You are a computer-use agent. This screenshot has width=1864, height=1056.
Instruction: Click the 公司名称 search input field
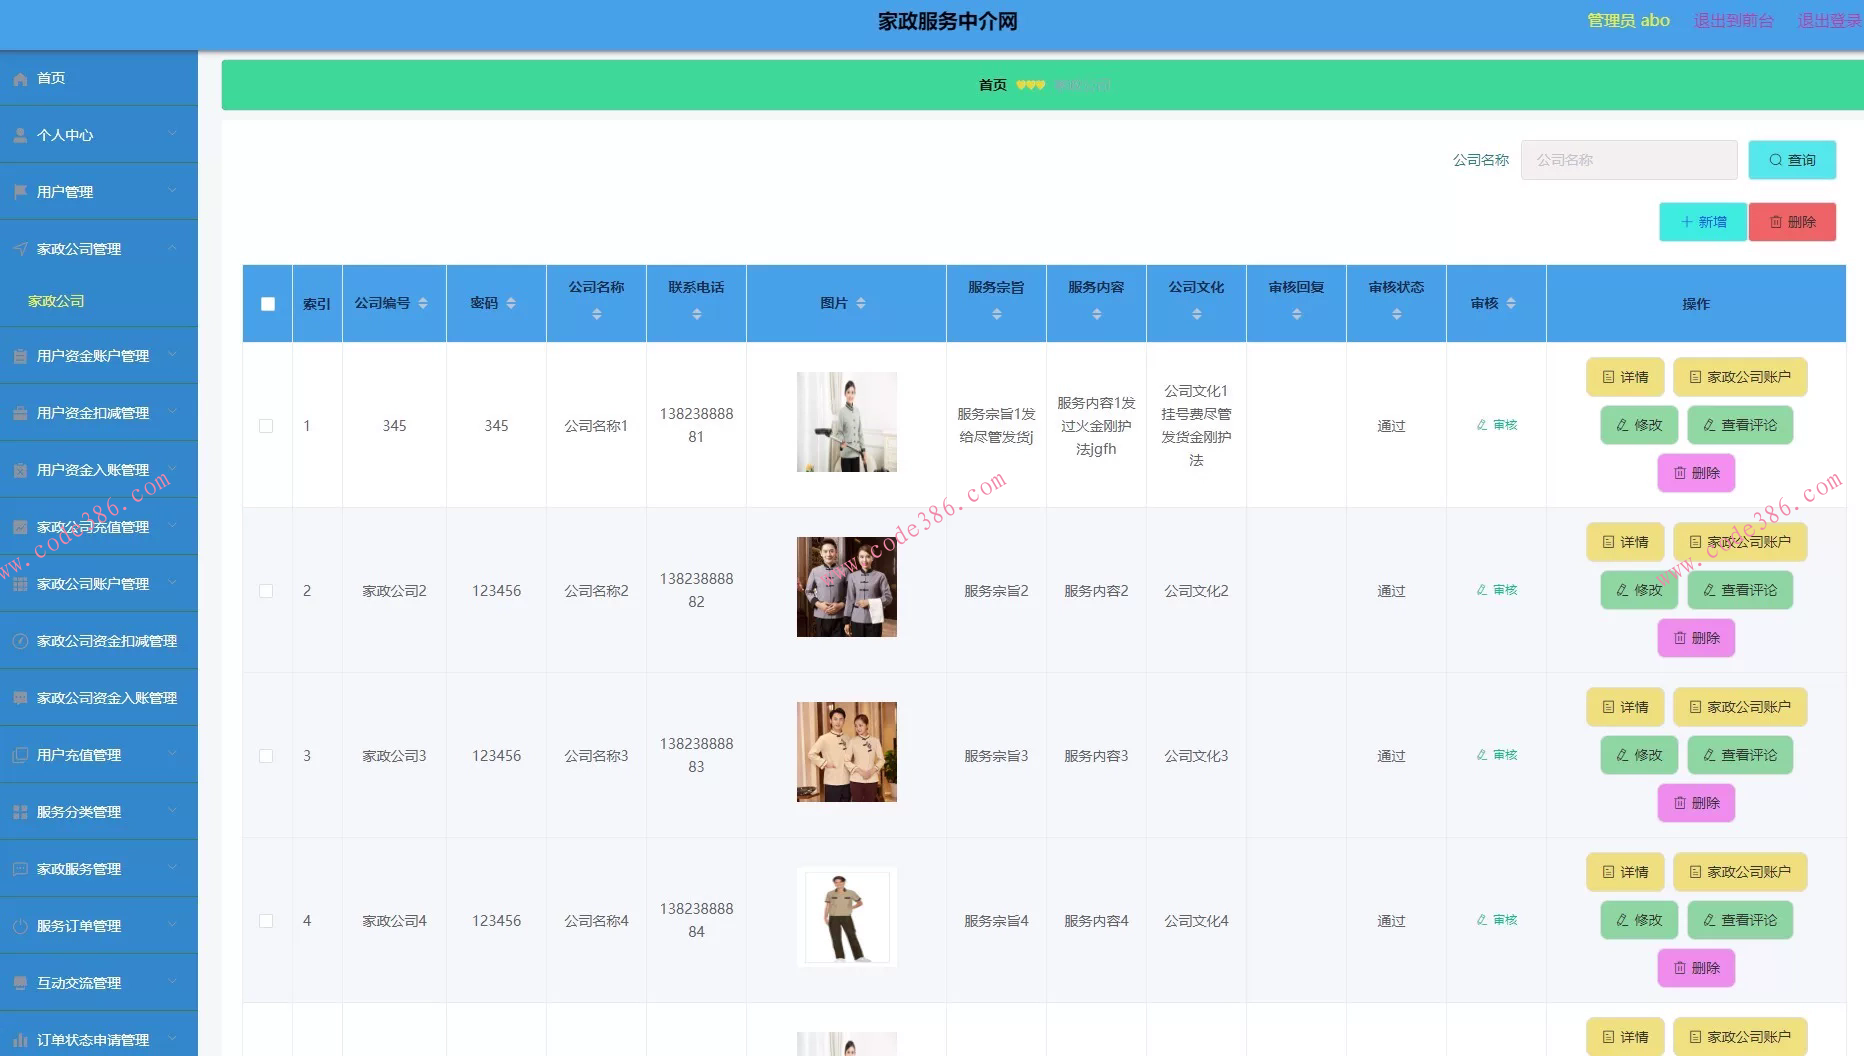[1629, 160]
